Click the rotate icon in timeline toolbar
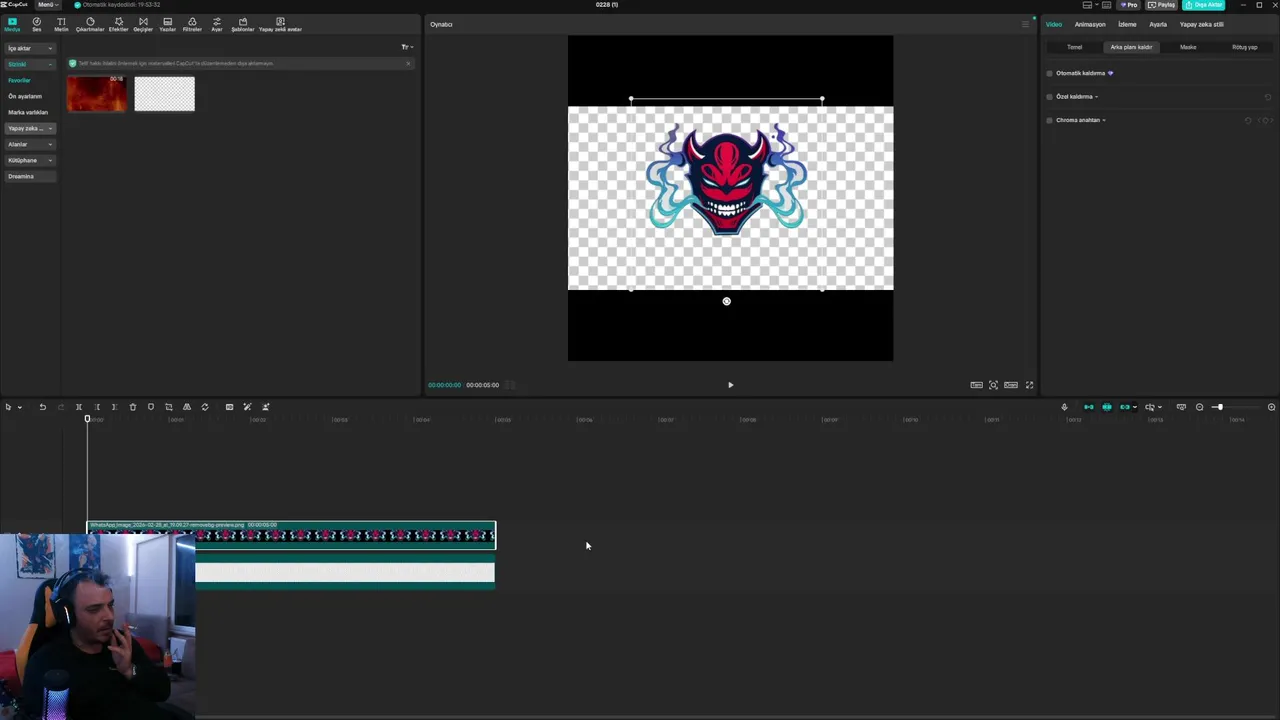Screen dimensions: 1280x720 click(x=205, y=407)
